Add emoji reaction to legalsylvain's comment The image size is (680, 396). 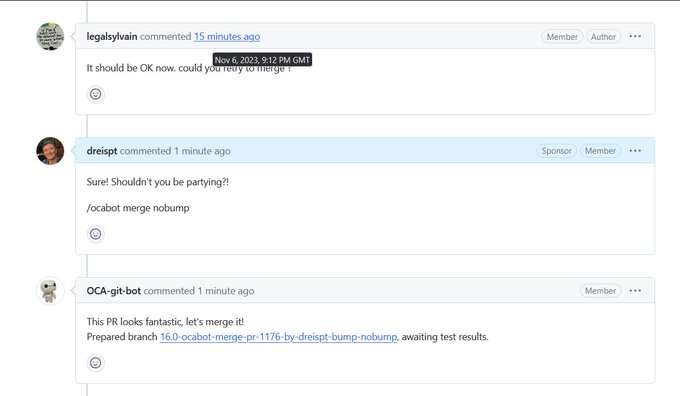pyautogui.click(x=95, y=94)
